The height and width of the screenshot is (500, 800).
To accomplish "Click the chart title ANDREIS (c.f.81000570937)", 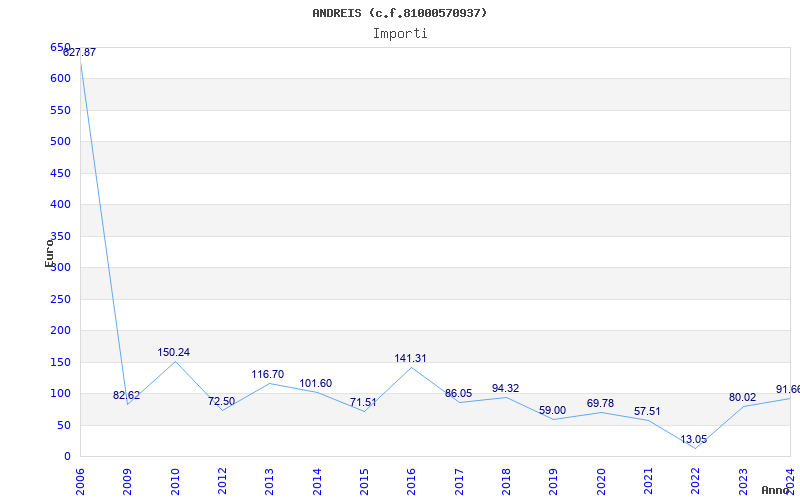I will (x=400, y=13).
